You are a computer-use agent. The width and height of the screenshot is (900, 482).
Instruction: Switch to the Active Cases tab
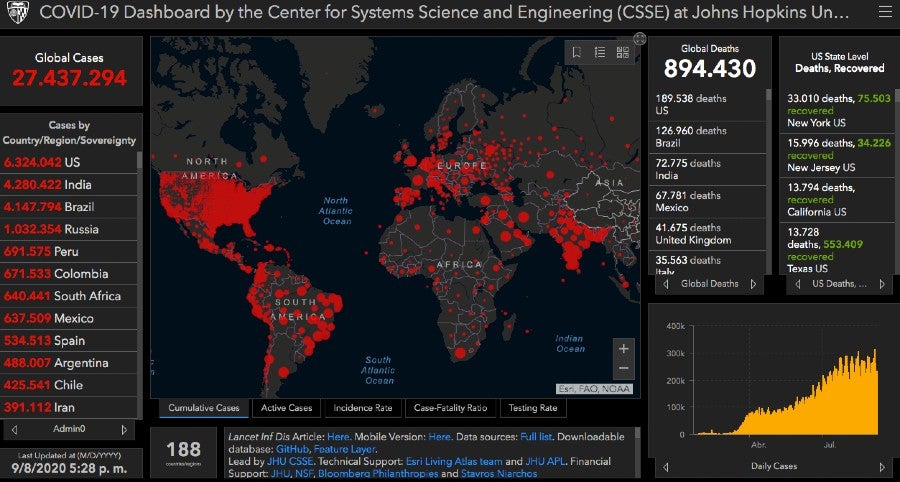tap(286, 408)
